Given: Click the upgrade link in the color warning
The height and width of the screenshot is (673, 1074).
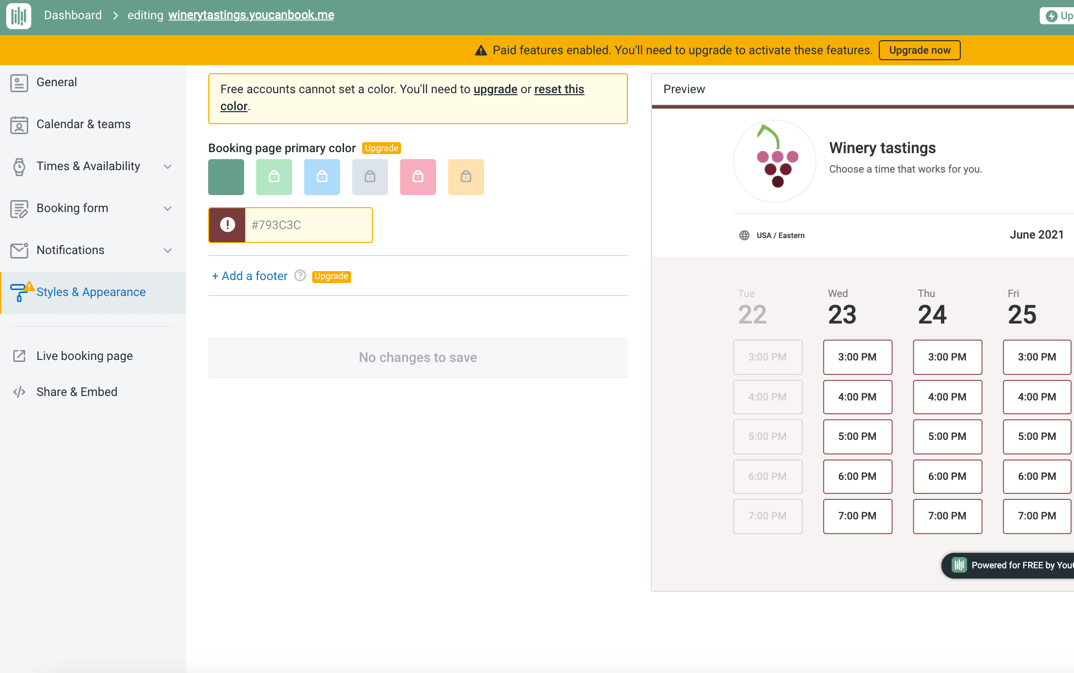Looking at the screenshot, I should (x=495, y=90).
